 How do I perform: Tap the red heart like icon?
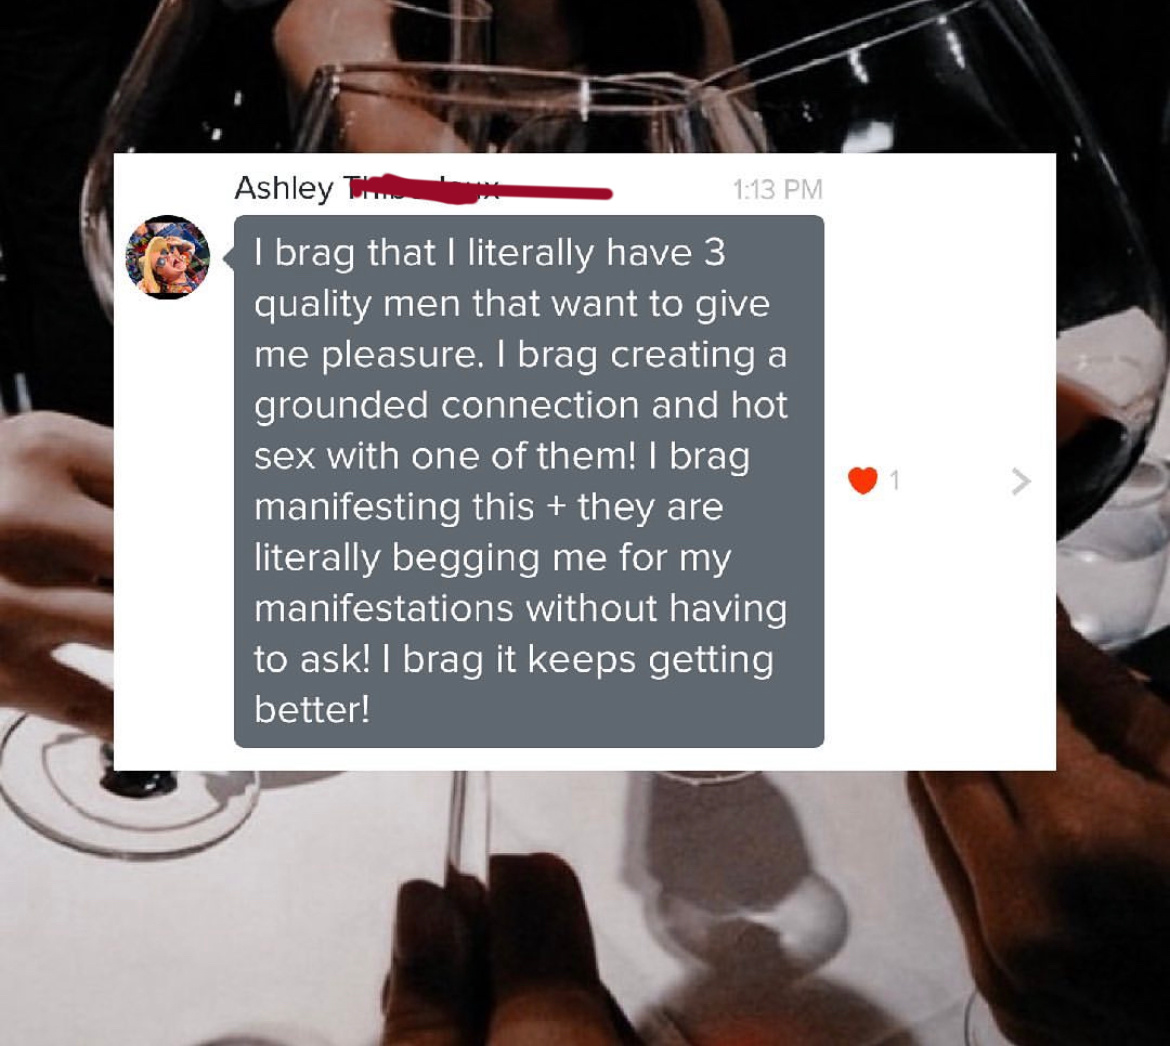coord(863,480)
